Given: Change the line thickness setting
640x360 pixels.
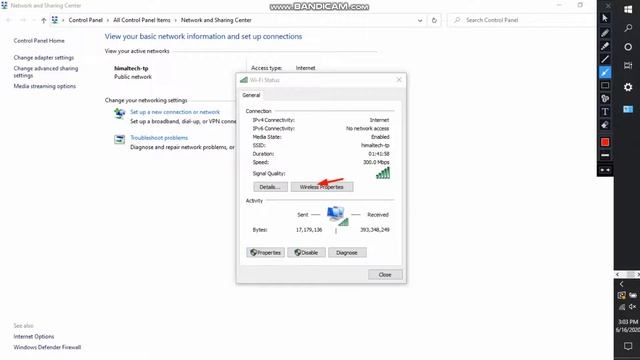Looking at the screenshot, I should coord(605,155).
